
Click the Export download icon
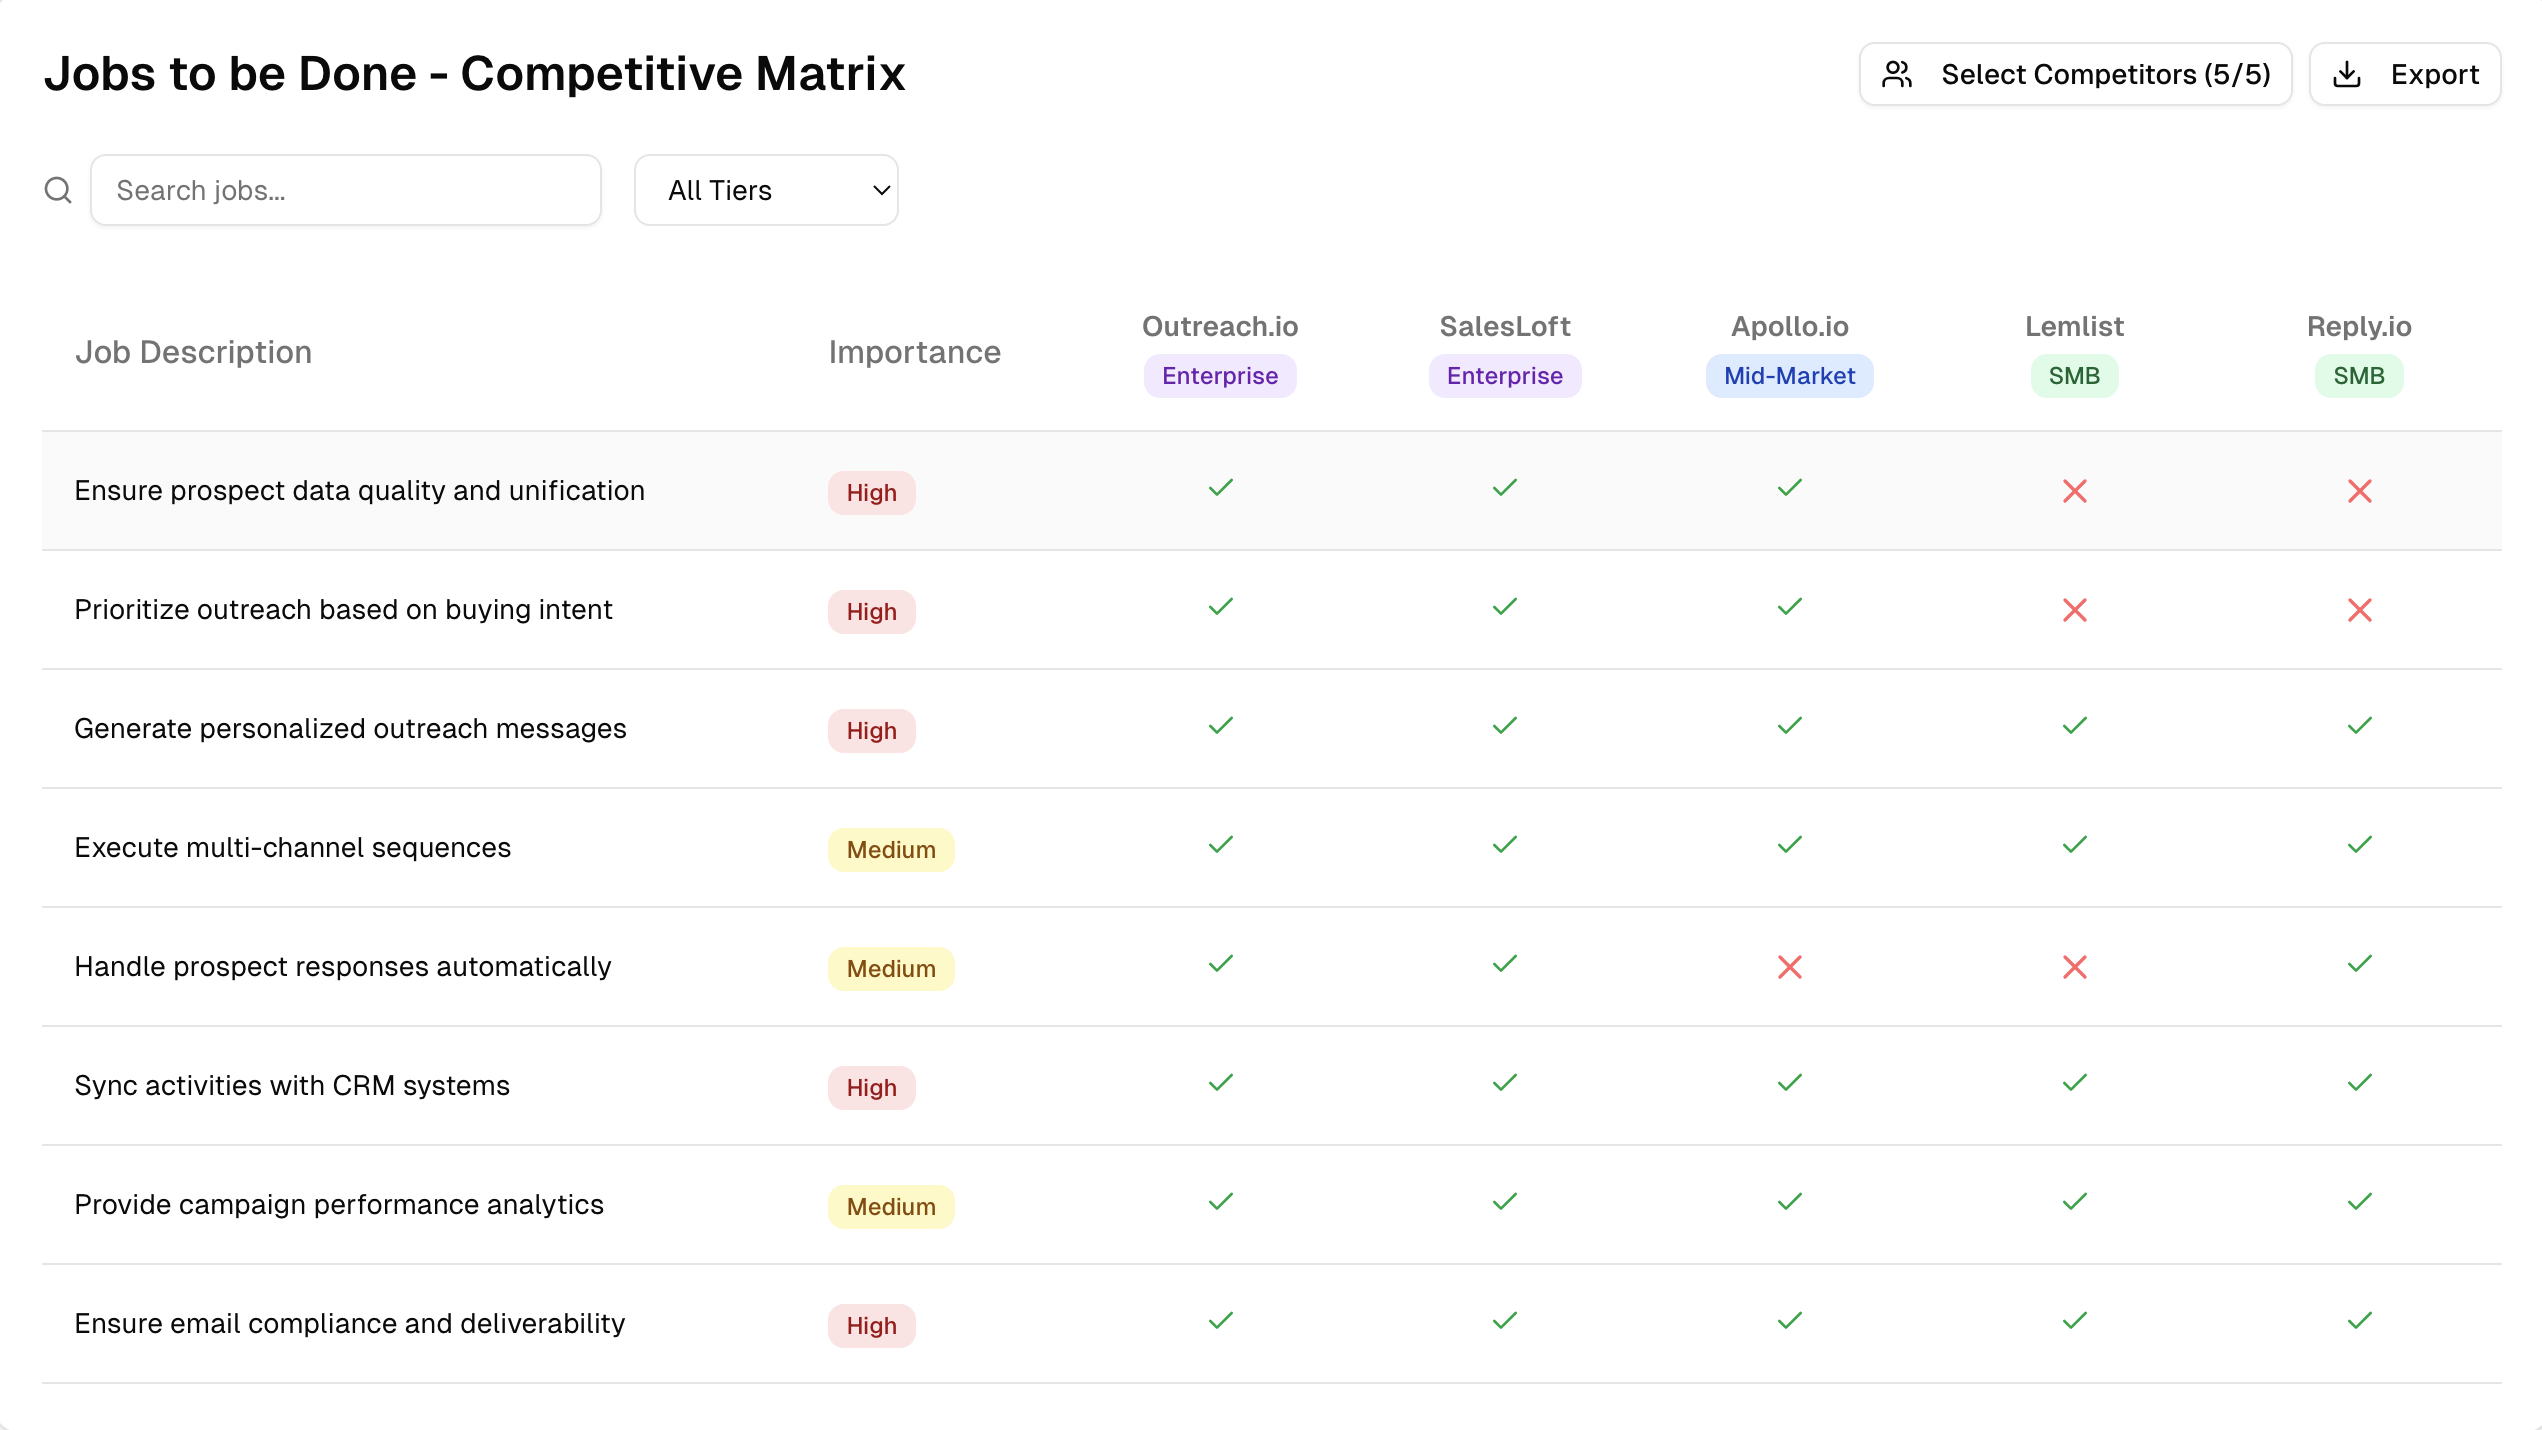click(2347, 74)
